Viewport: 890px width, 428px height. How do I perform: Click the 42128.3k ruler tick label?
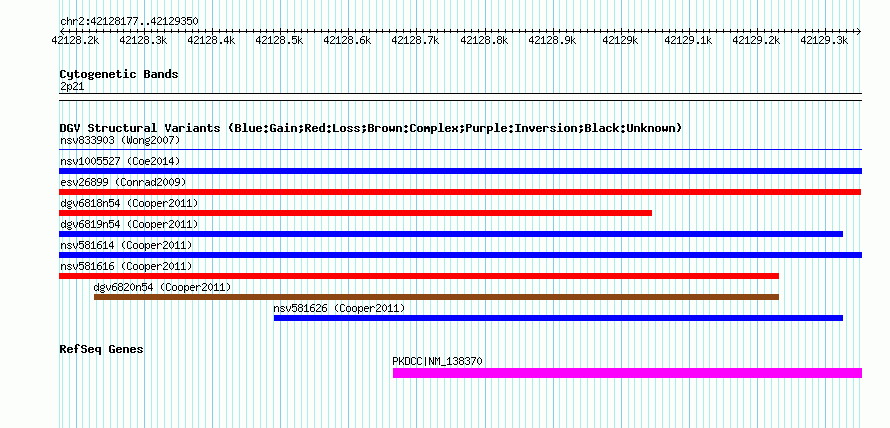click(143, 40)
